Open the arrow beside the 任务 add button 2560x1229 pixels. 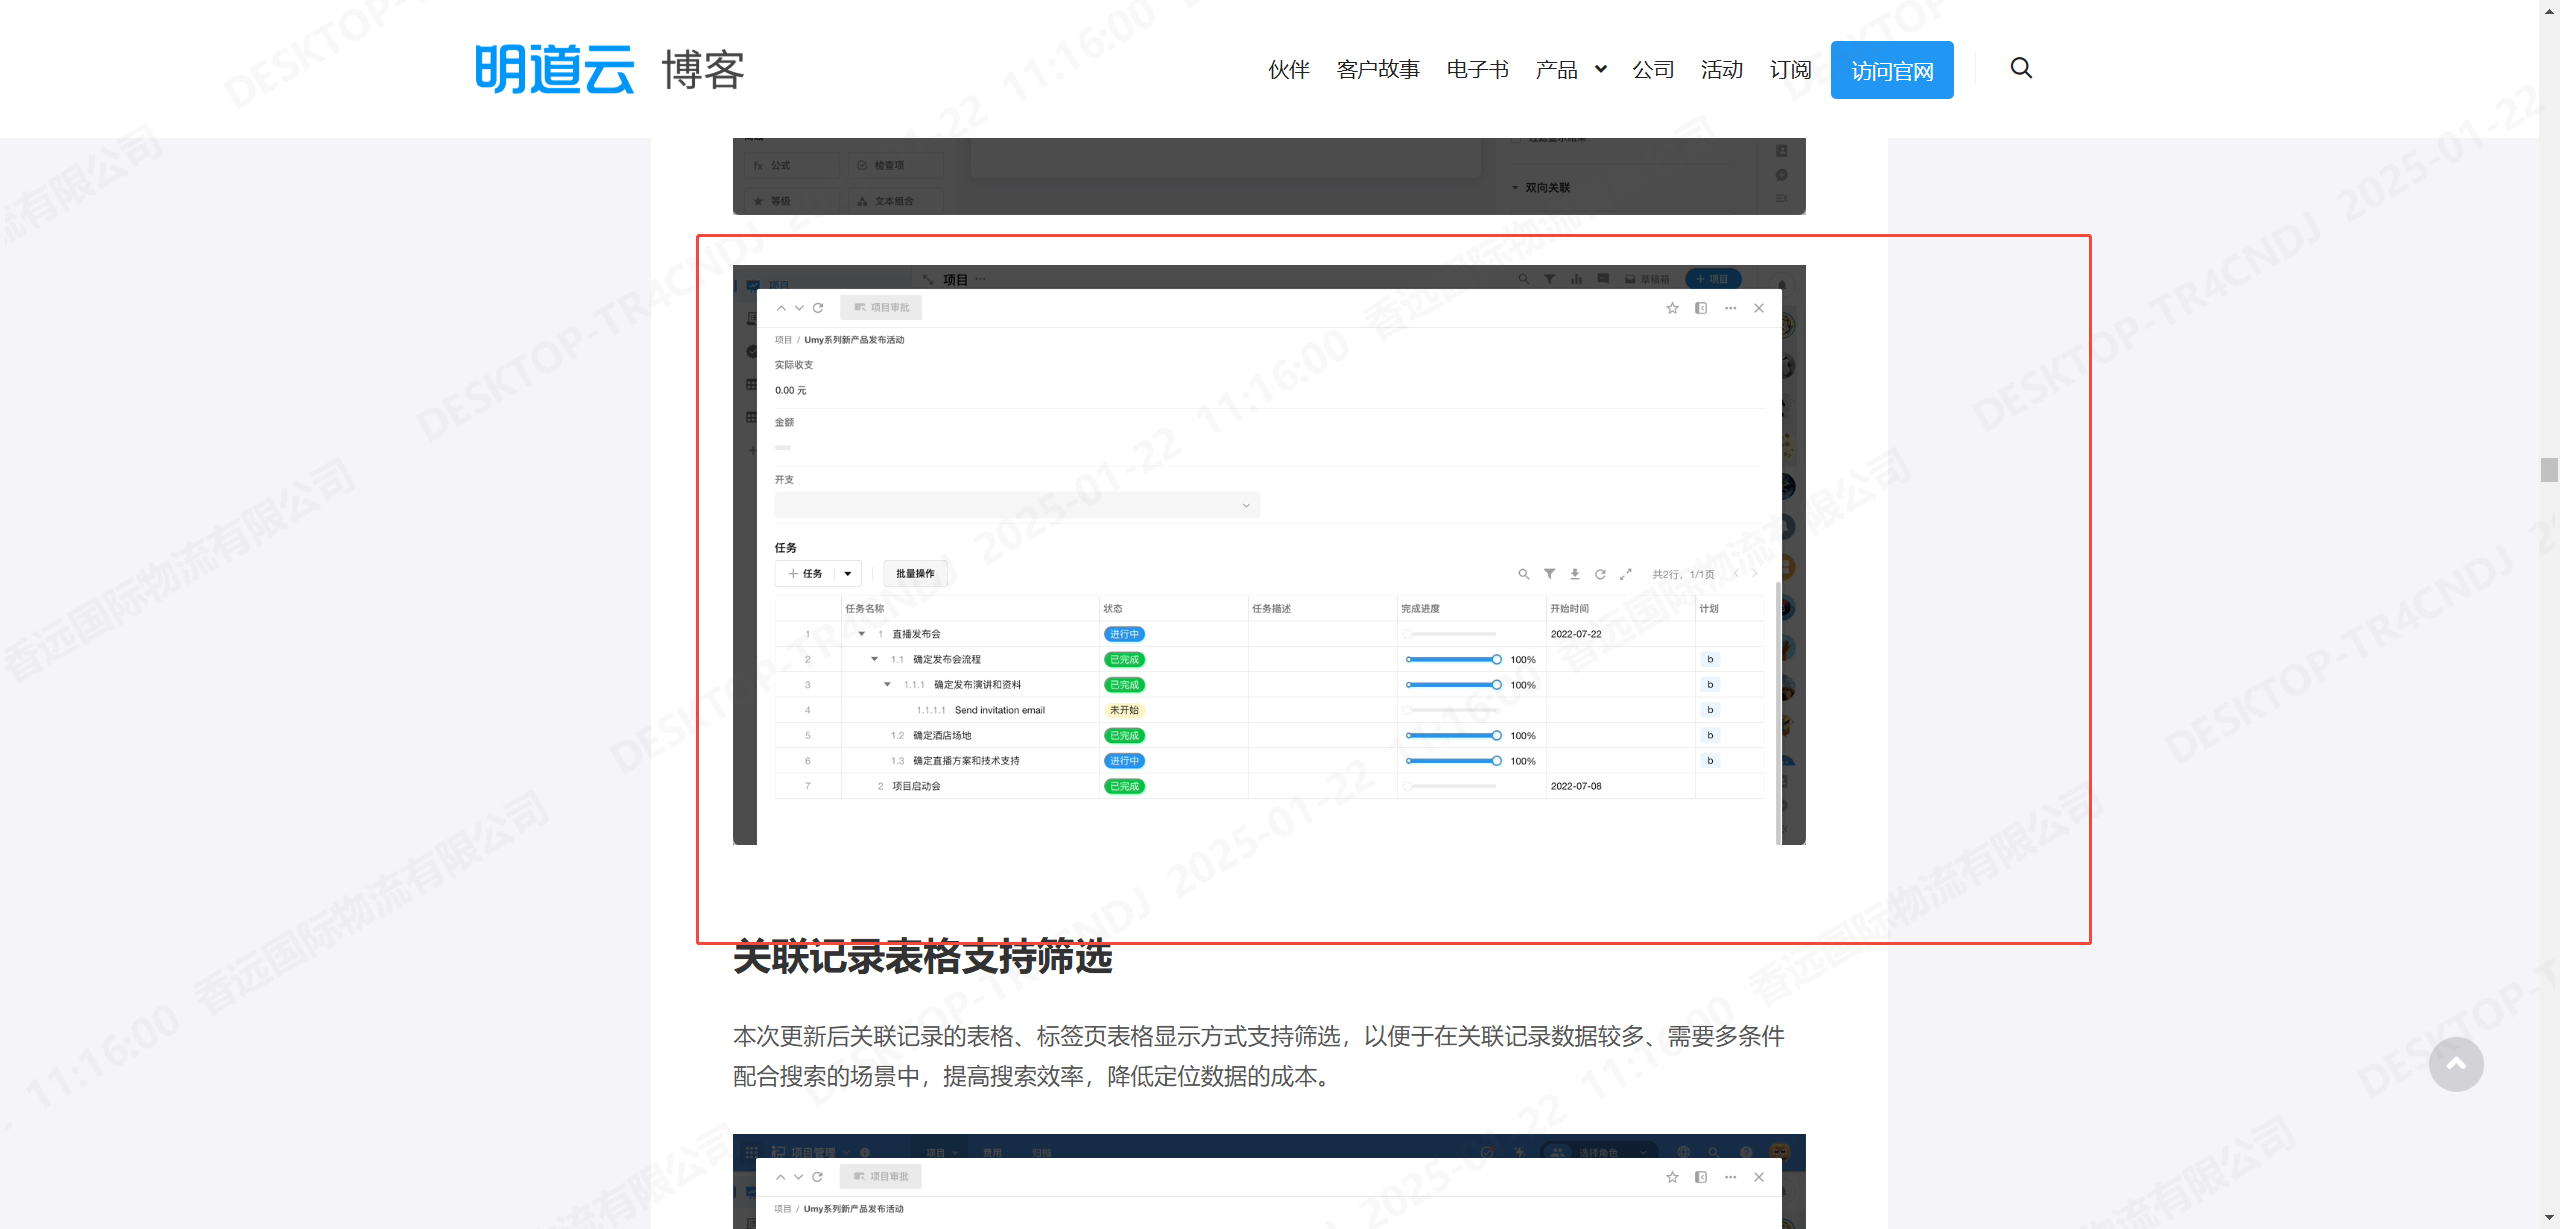point(848,574)
